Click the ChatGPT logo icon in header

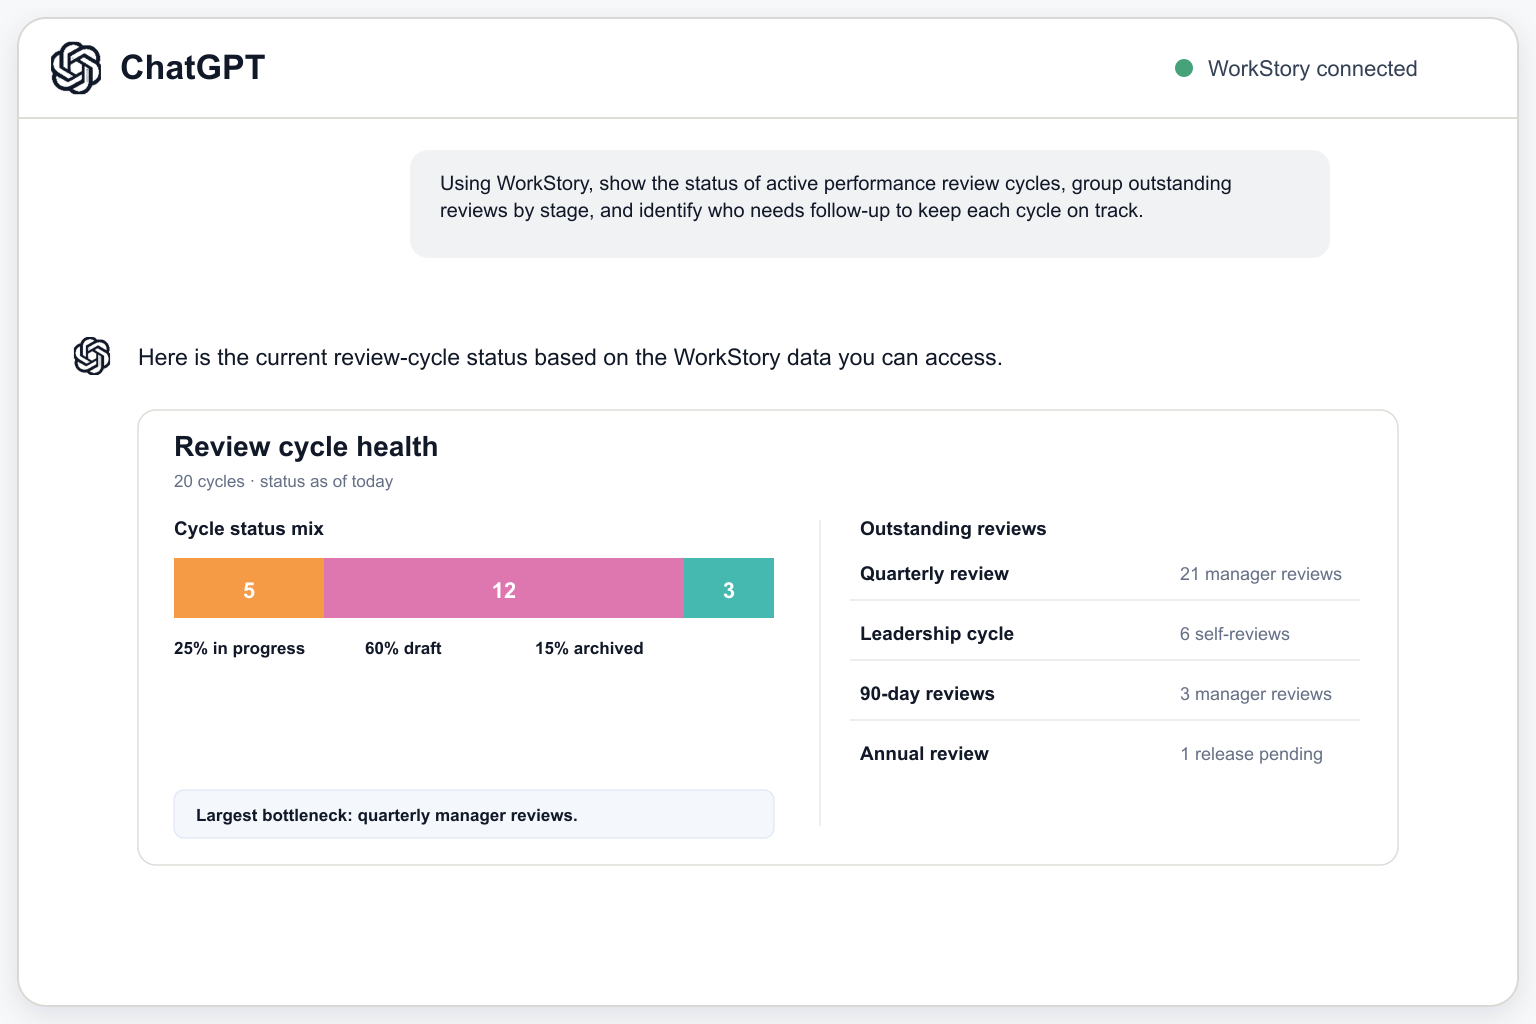pyautogui.click(x=76, y=68)
